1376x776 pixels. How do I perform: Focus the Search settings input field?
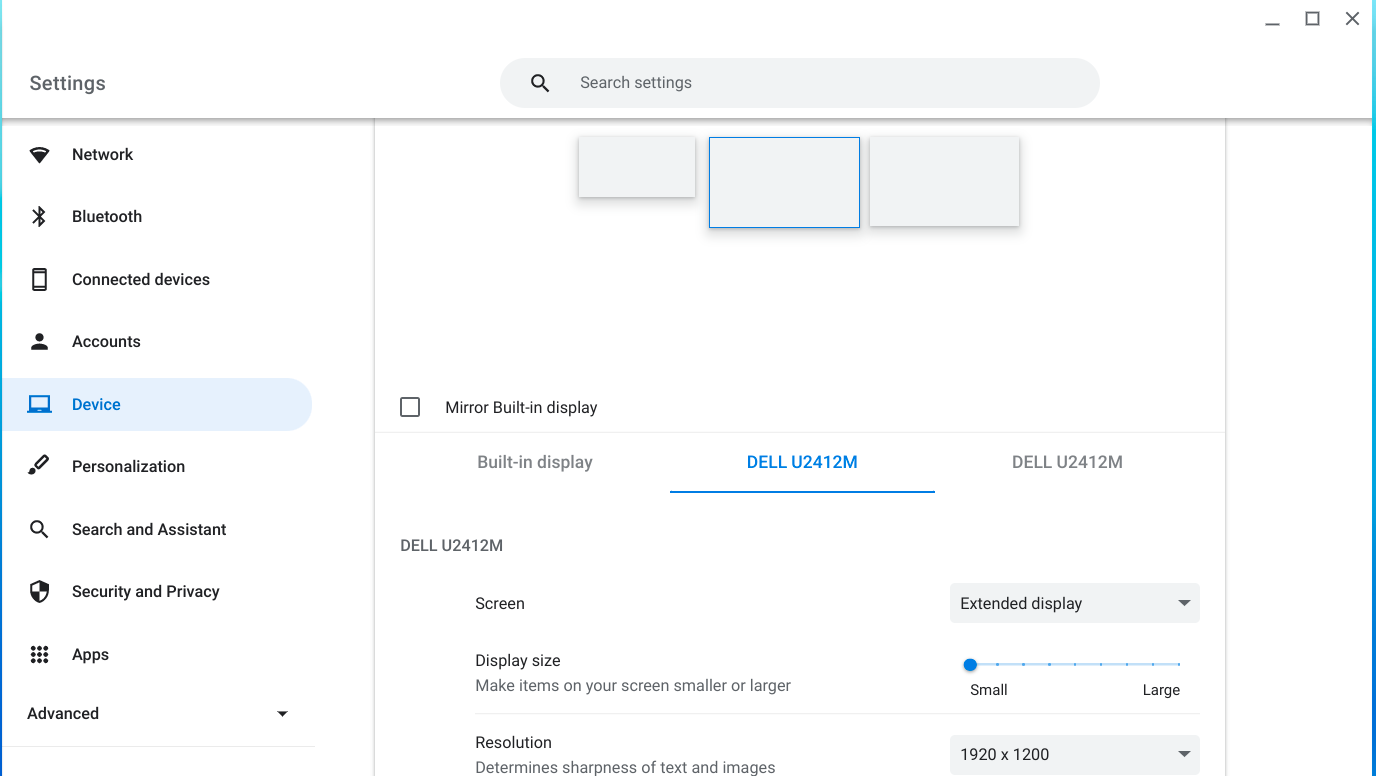(800, 83)
